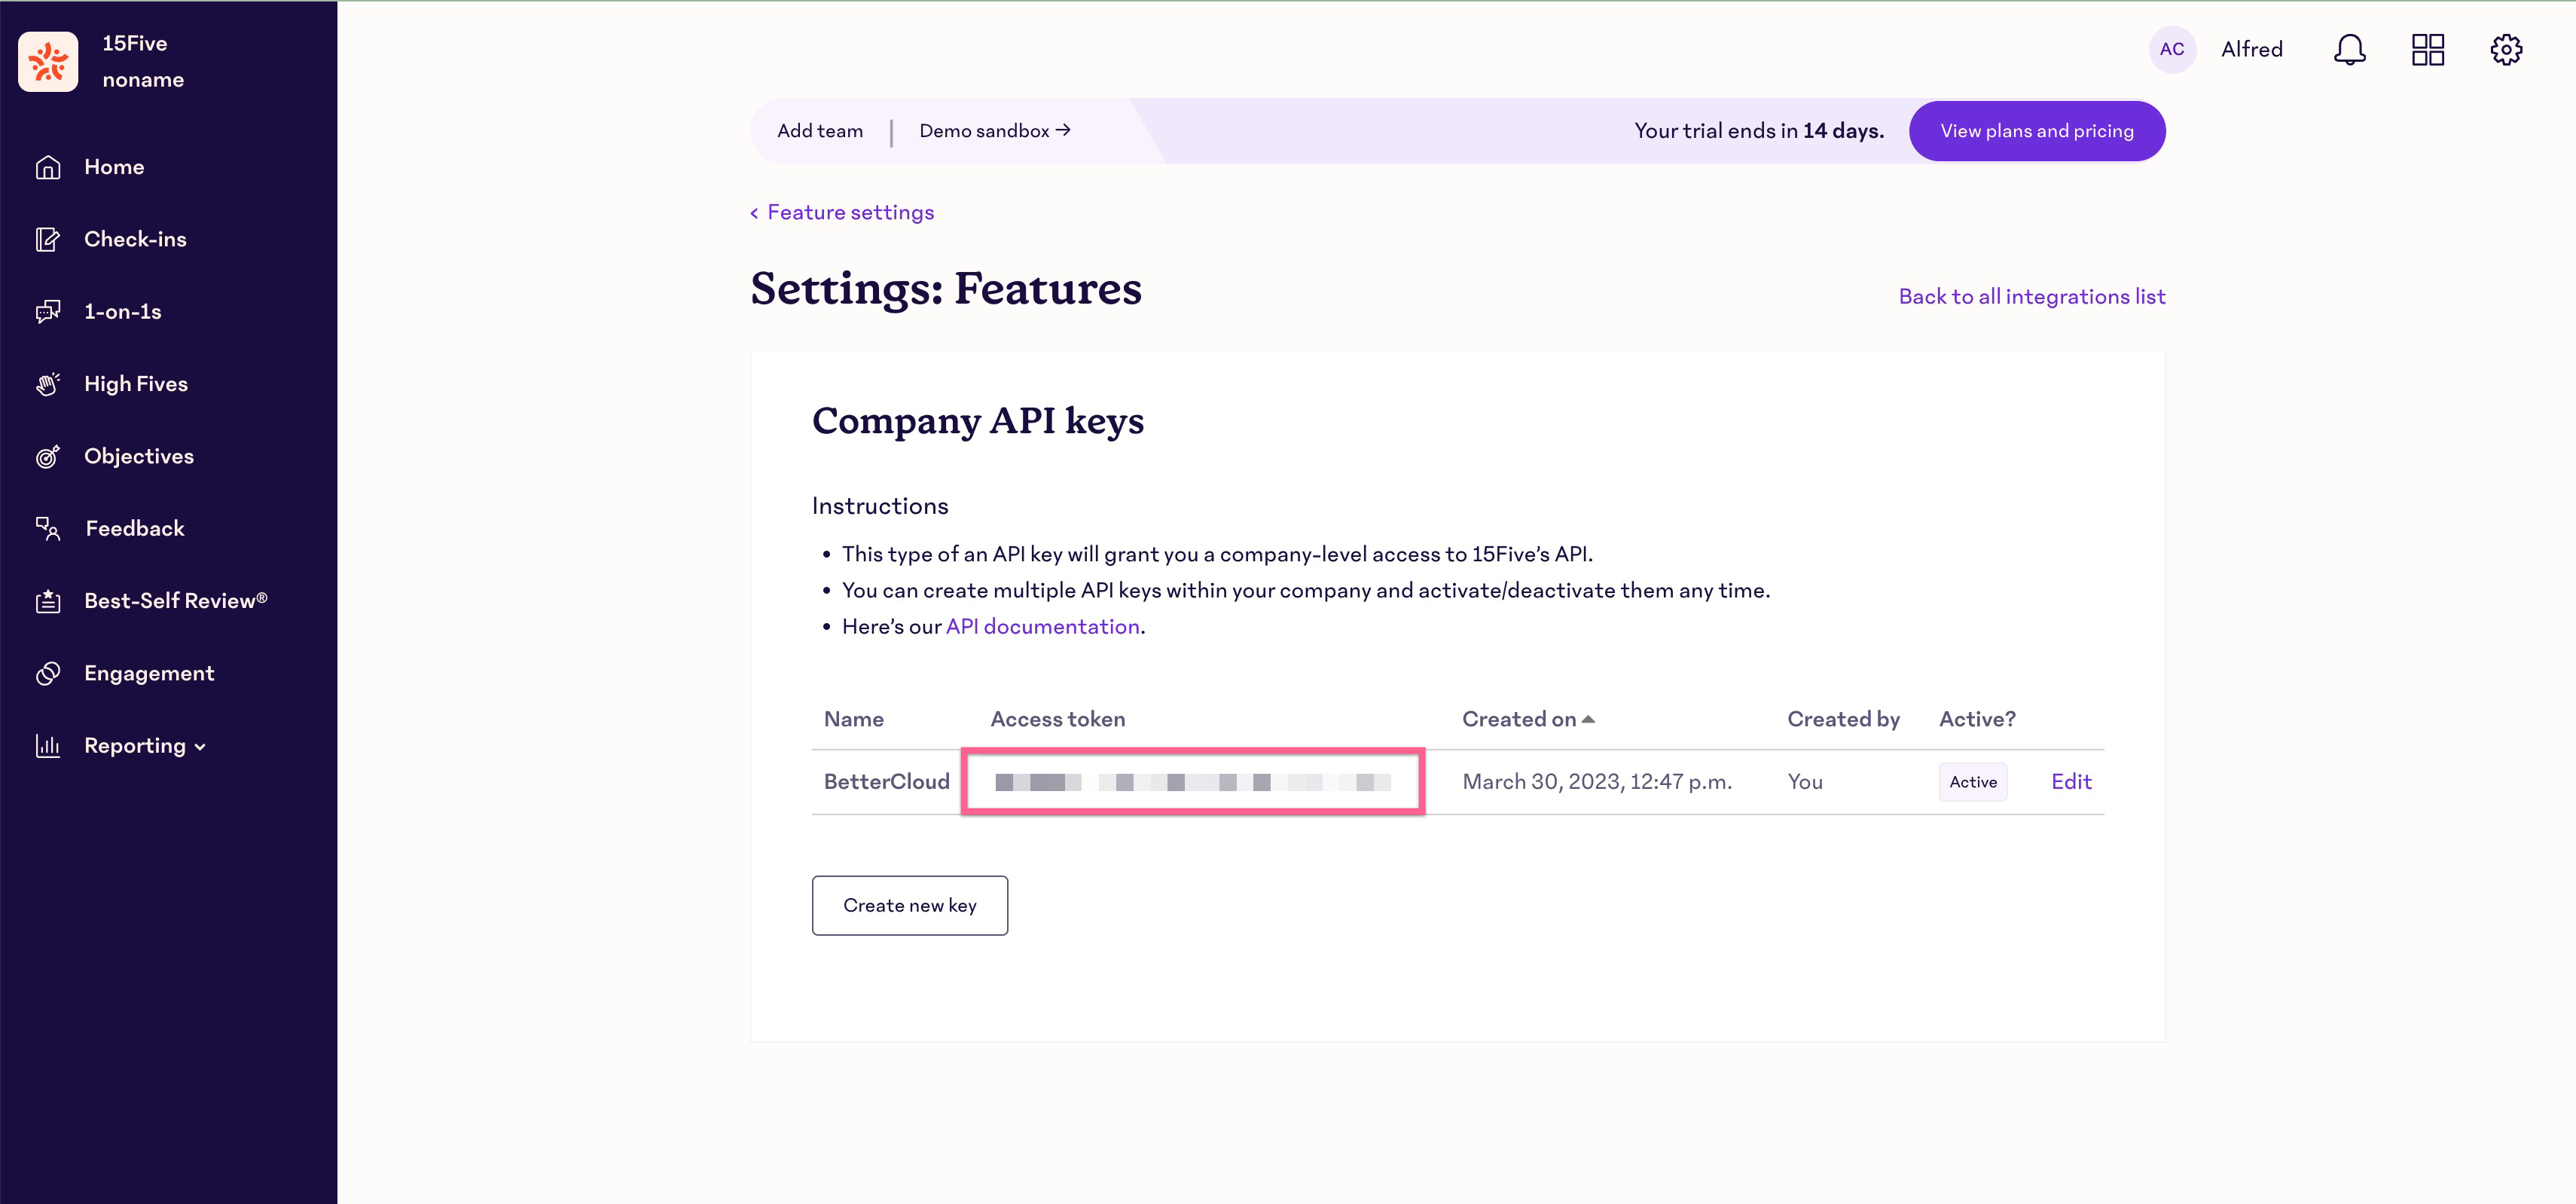Click the Create new key button
Image resolution: width=2576 pixels, height=1204 pixels.
coord(910,905)
